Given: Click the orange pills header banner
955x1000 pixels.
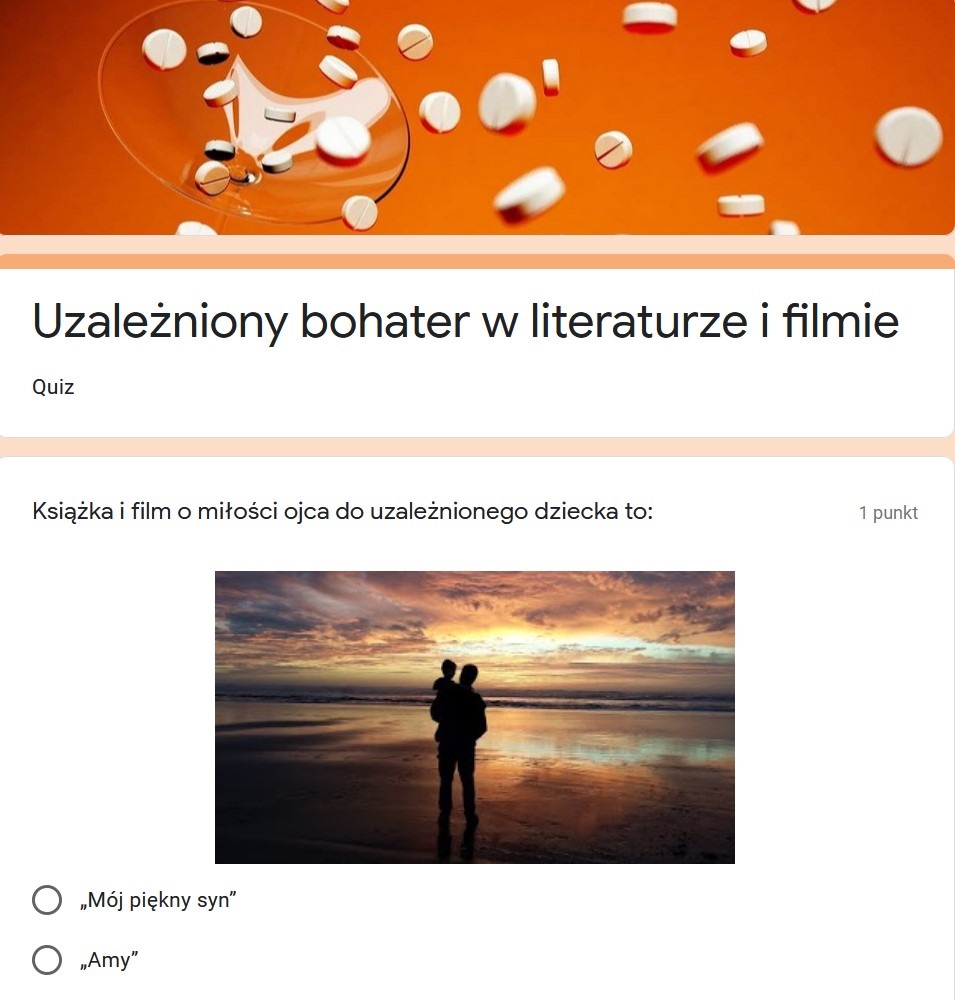Looking at the screenshot, I should pyautogui.click(x=477, y=117).
